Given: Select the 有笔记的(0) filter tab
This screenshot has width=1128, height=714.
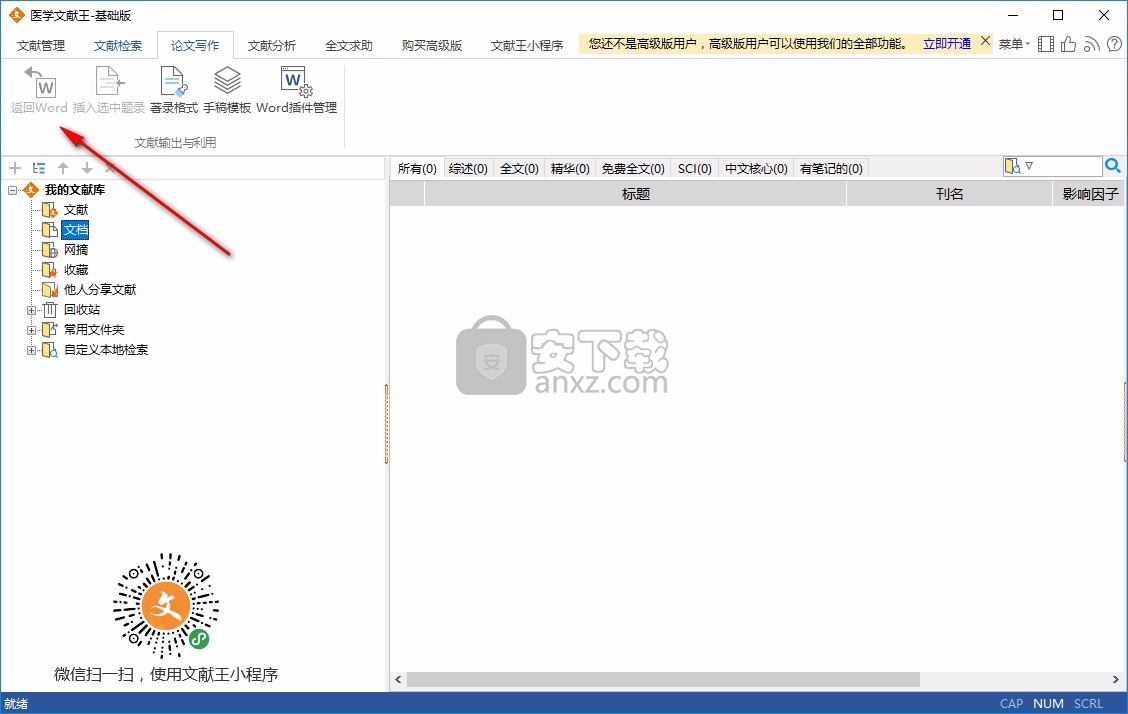Looking at the screenshot, I should coord(831,168).
